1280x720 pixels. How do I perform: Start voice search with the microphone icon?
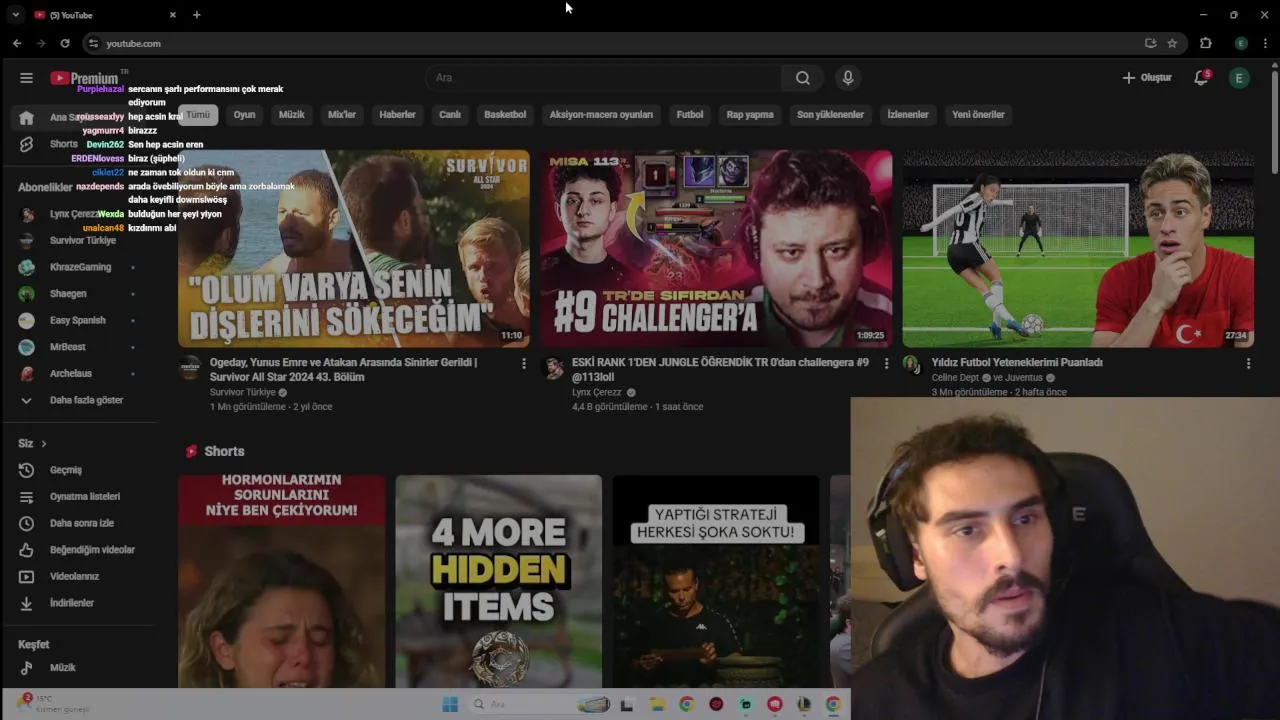[848, 78]
